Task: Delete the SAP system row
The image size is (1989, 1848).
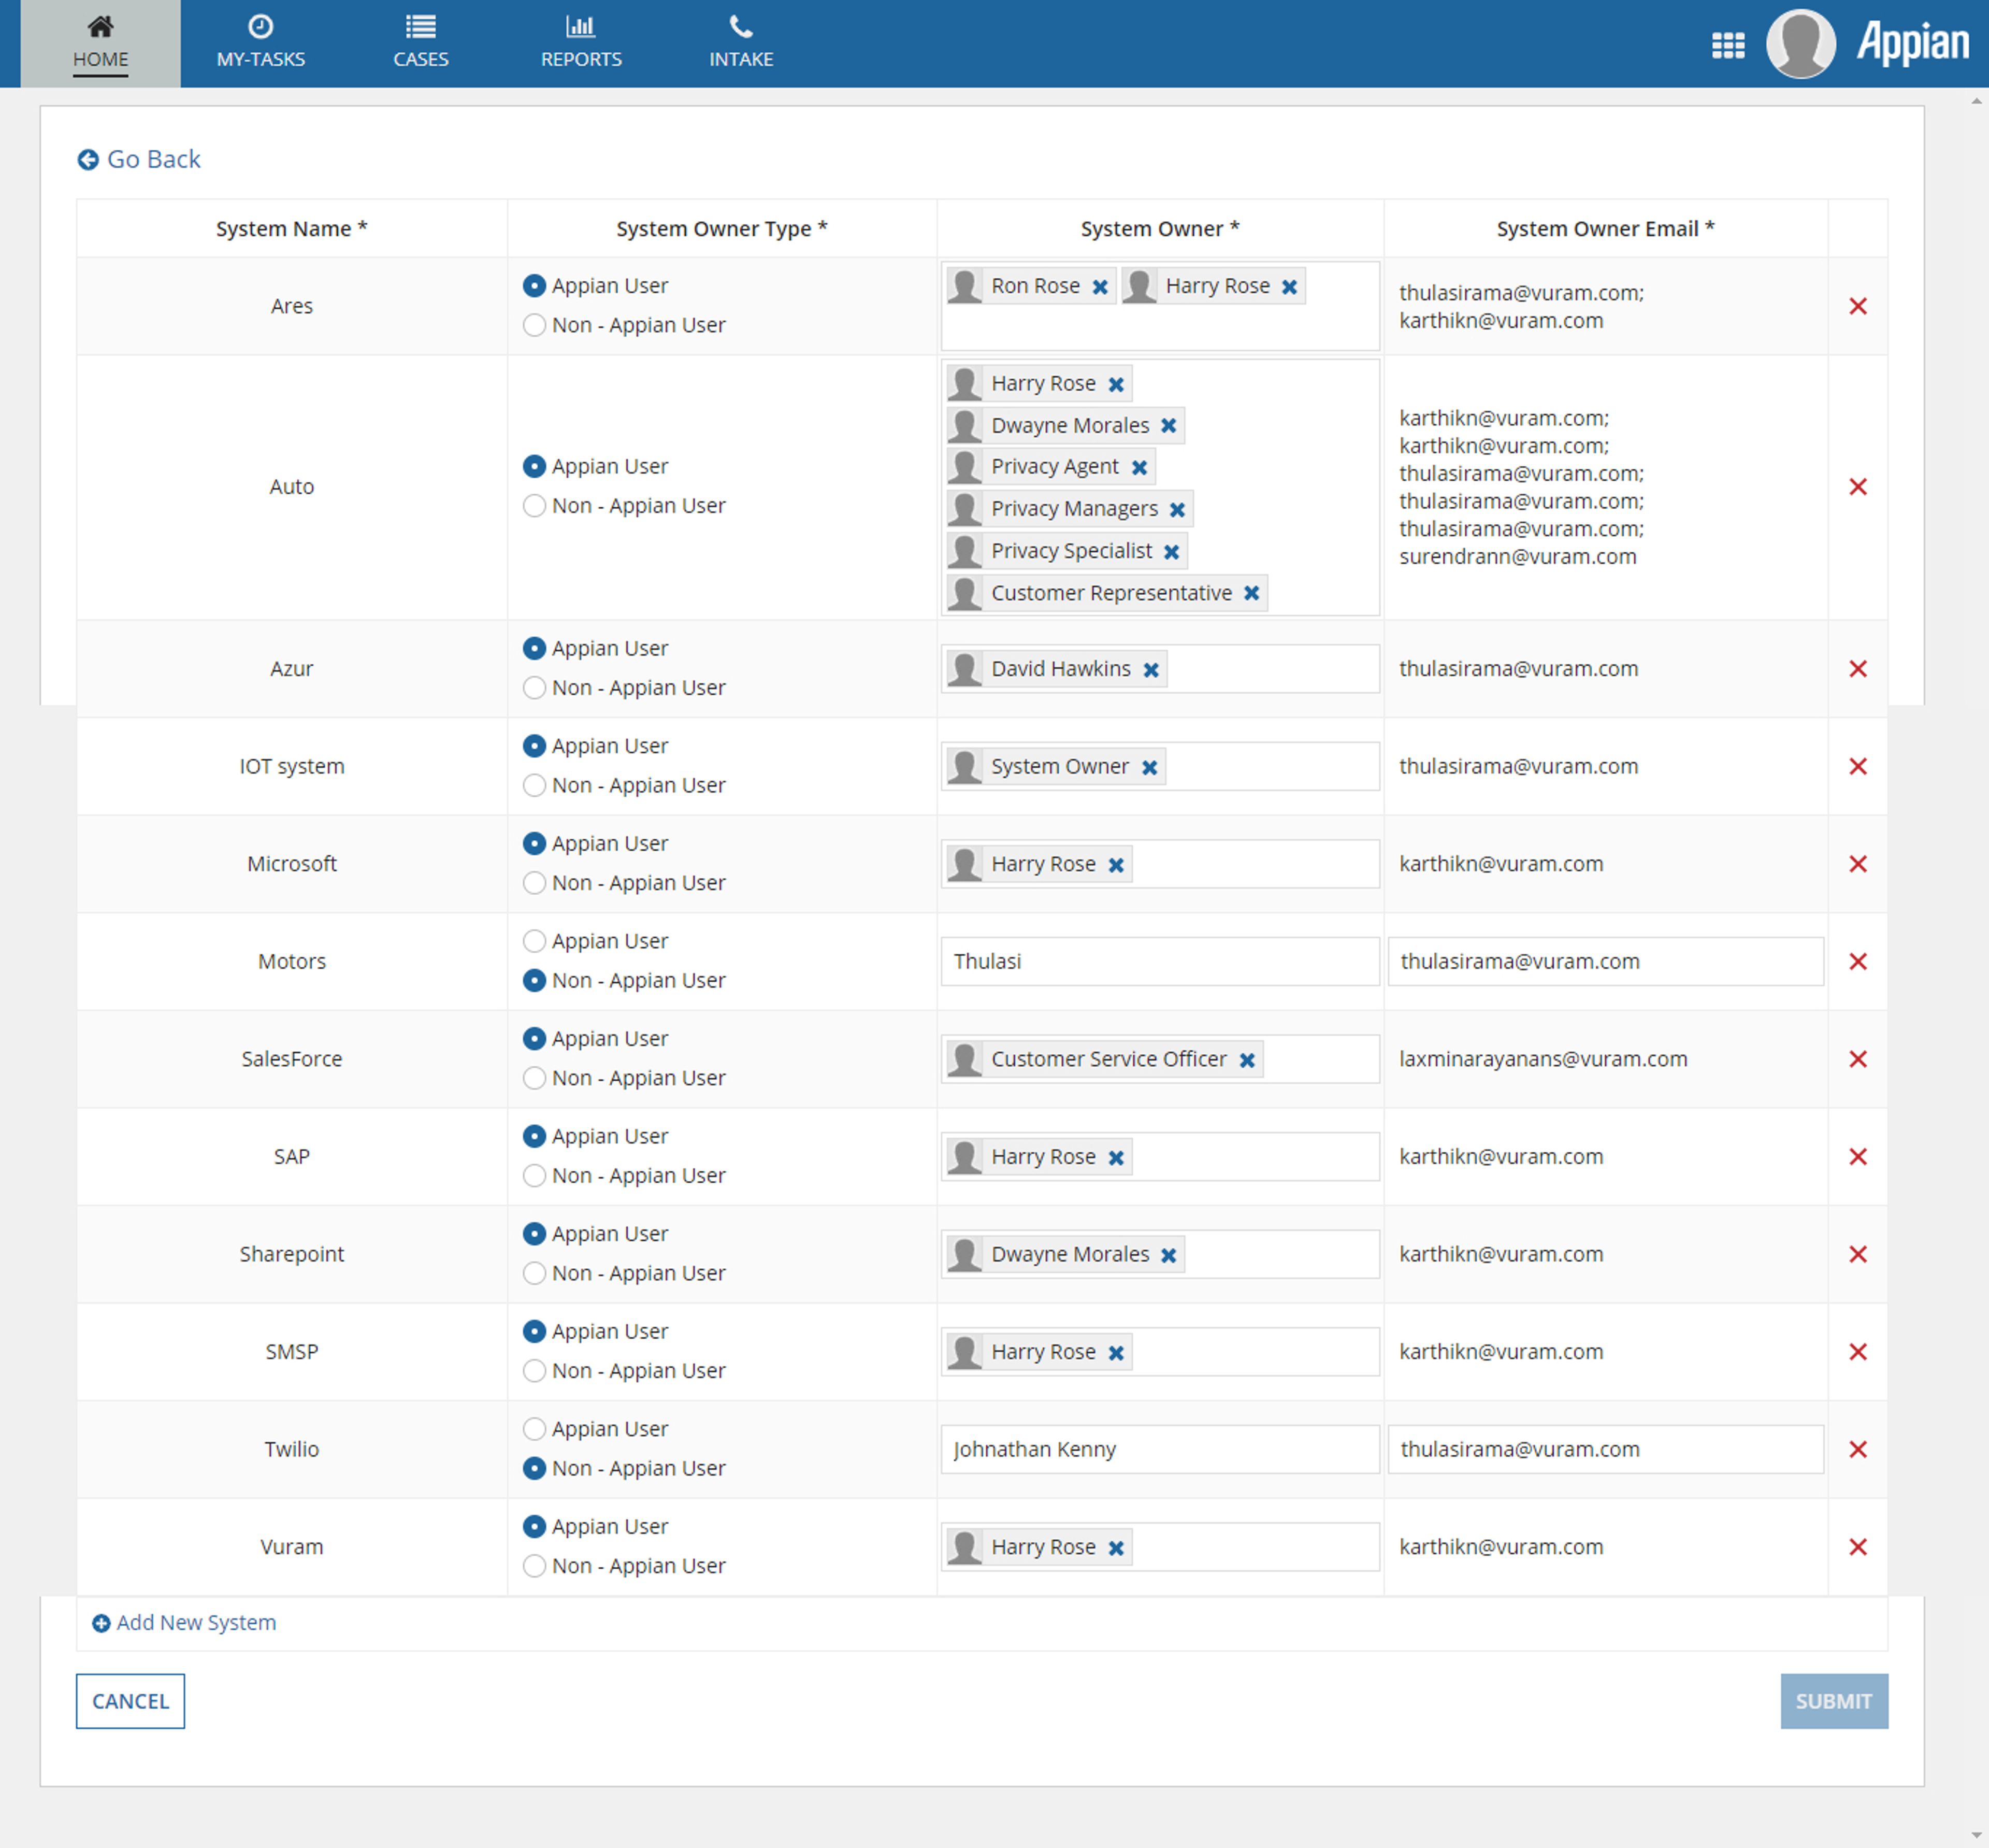Action: [x=1858, y=1157]
